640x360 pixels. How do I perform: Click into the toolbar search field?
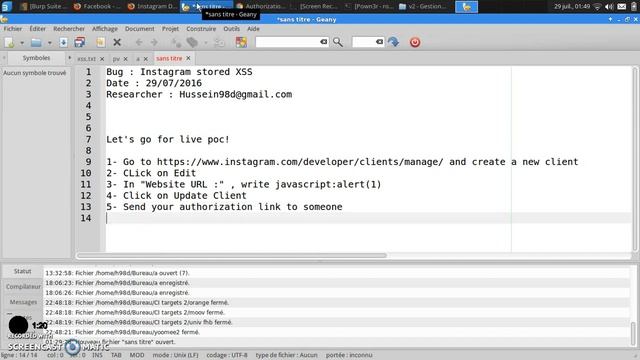coord(288,42)
